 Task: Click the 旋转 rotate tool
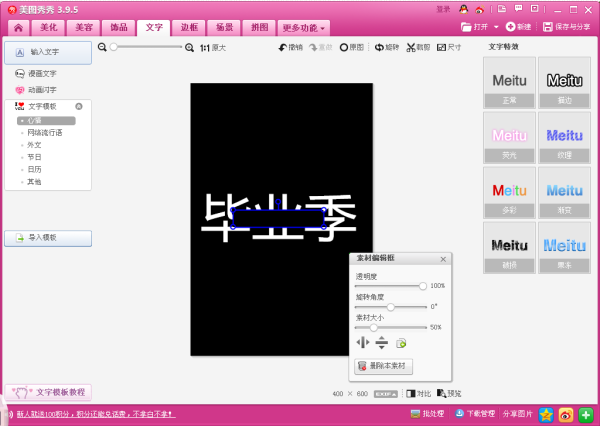click(x=386, y=47)
